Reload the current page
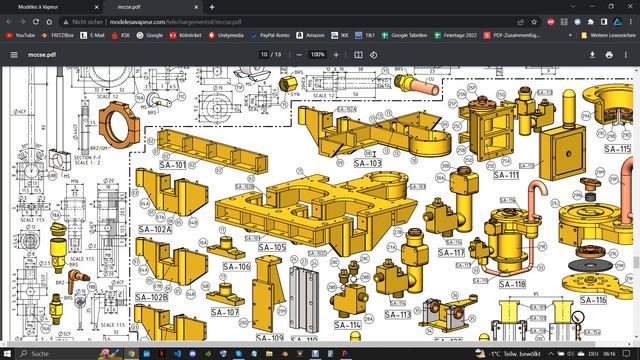The height and width of the screenshot is (360, 640). (x=36, y=22)
